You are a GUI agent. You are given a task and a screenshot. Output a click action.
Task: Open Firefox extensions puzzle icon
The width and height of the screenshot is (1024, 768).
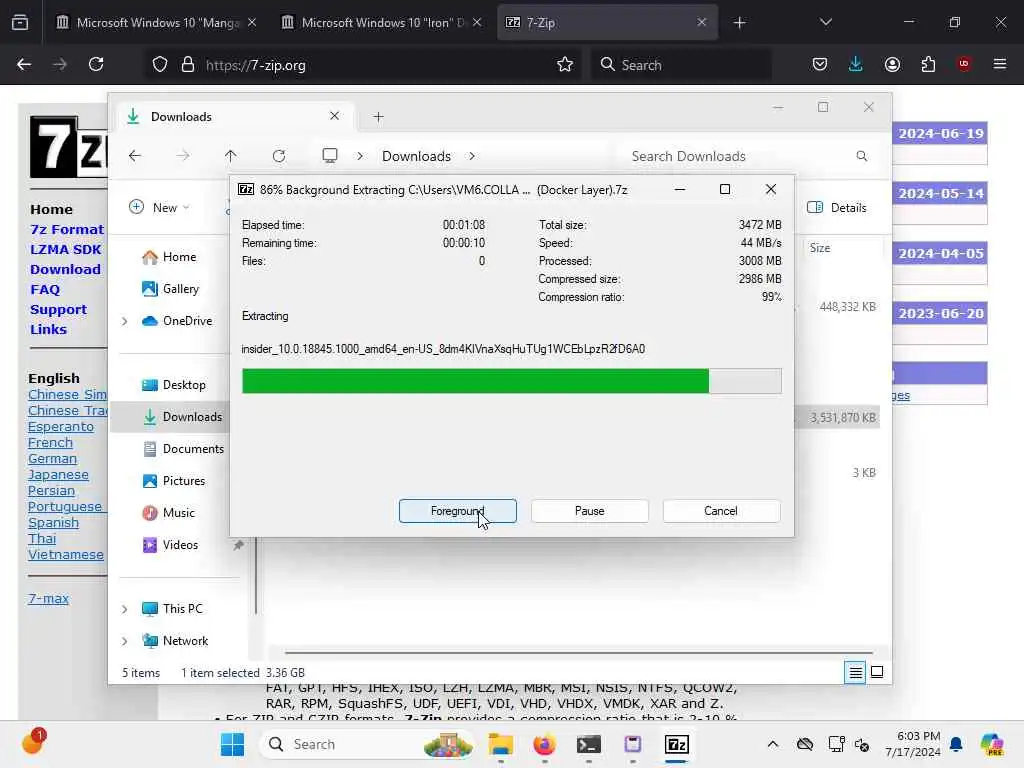[928, 65]
